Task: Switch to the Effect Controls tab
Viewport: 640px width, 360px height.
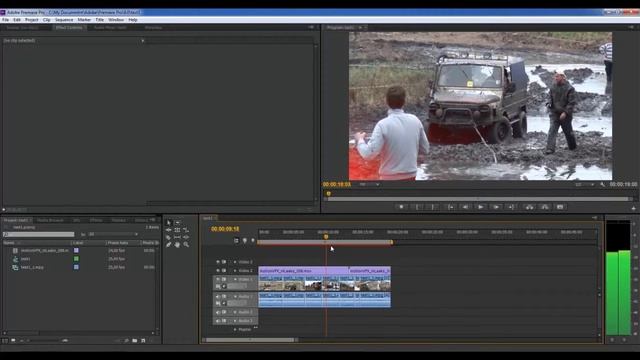Action: pyautogui.click(x=69, y=28)
